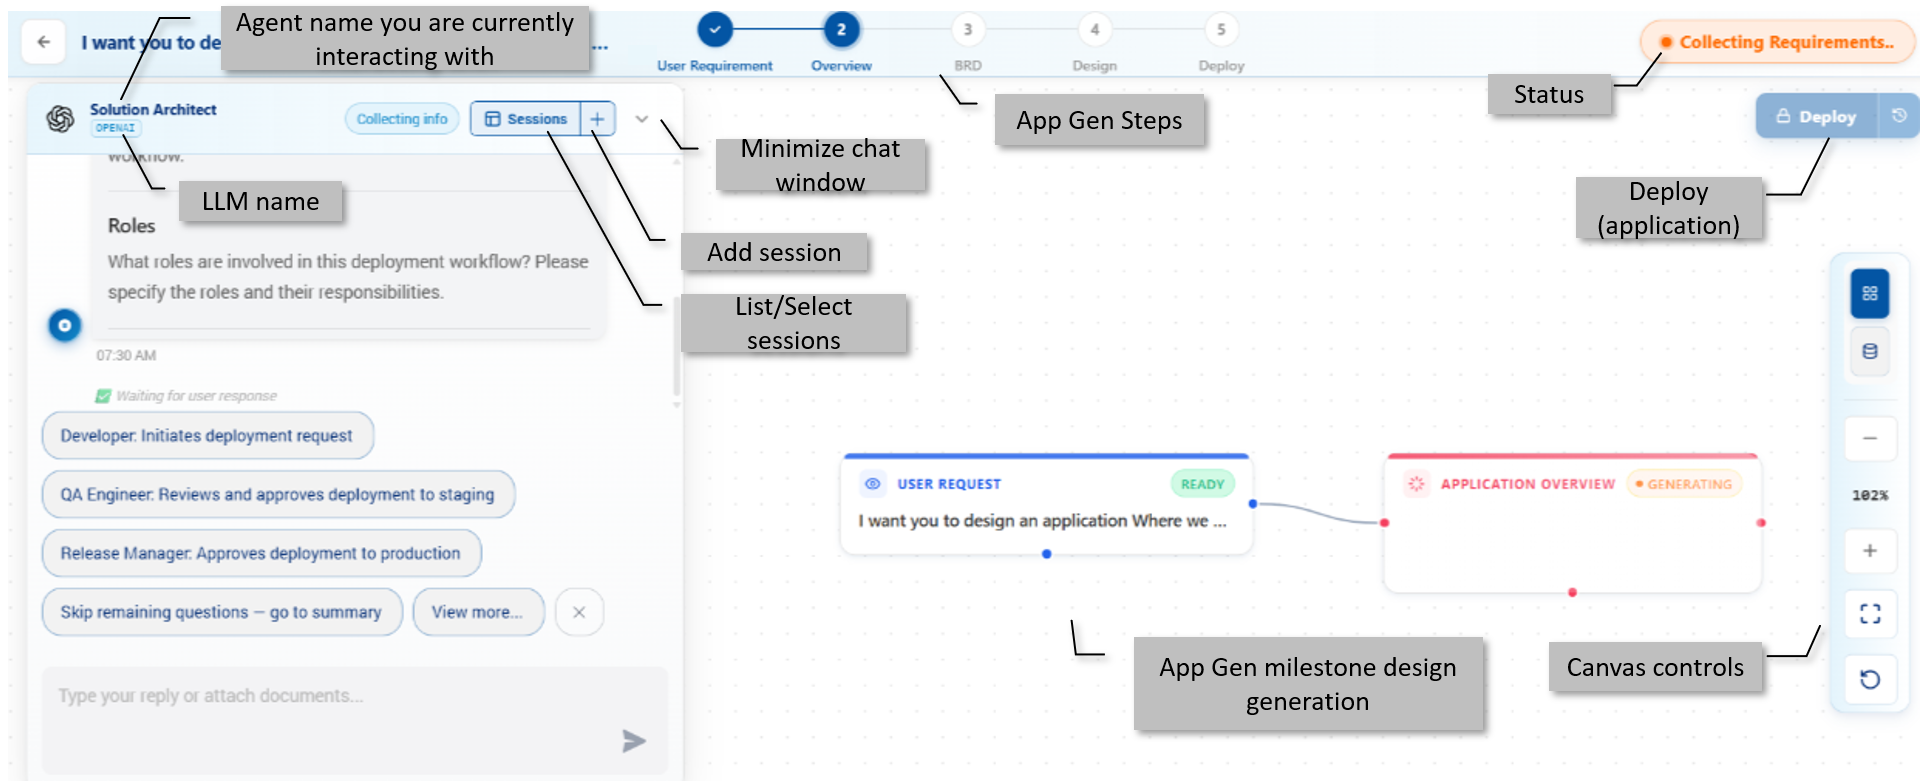Click the OpenAI logo of Solution Architect
Viewport: 1920px width, 784px height.
click(x=60, y=119)
